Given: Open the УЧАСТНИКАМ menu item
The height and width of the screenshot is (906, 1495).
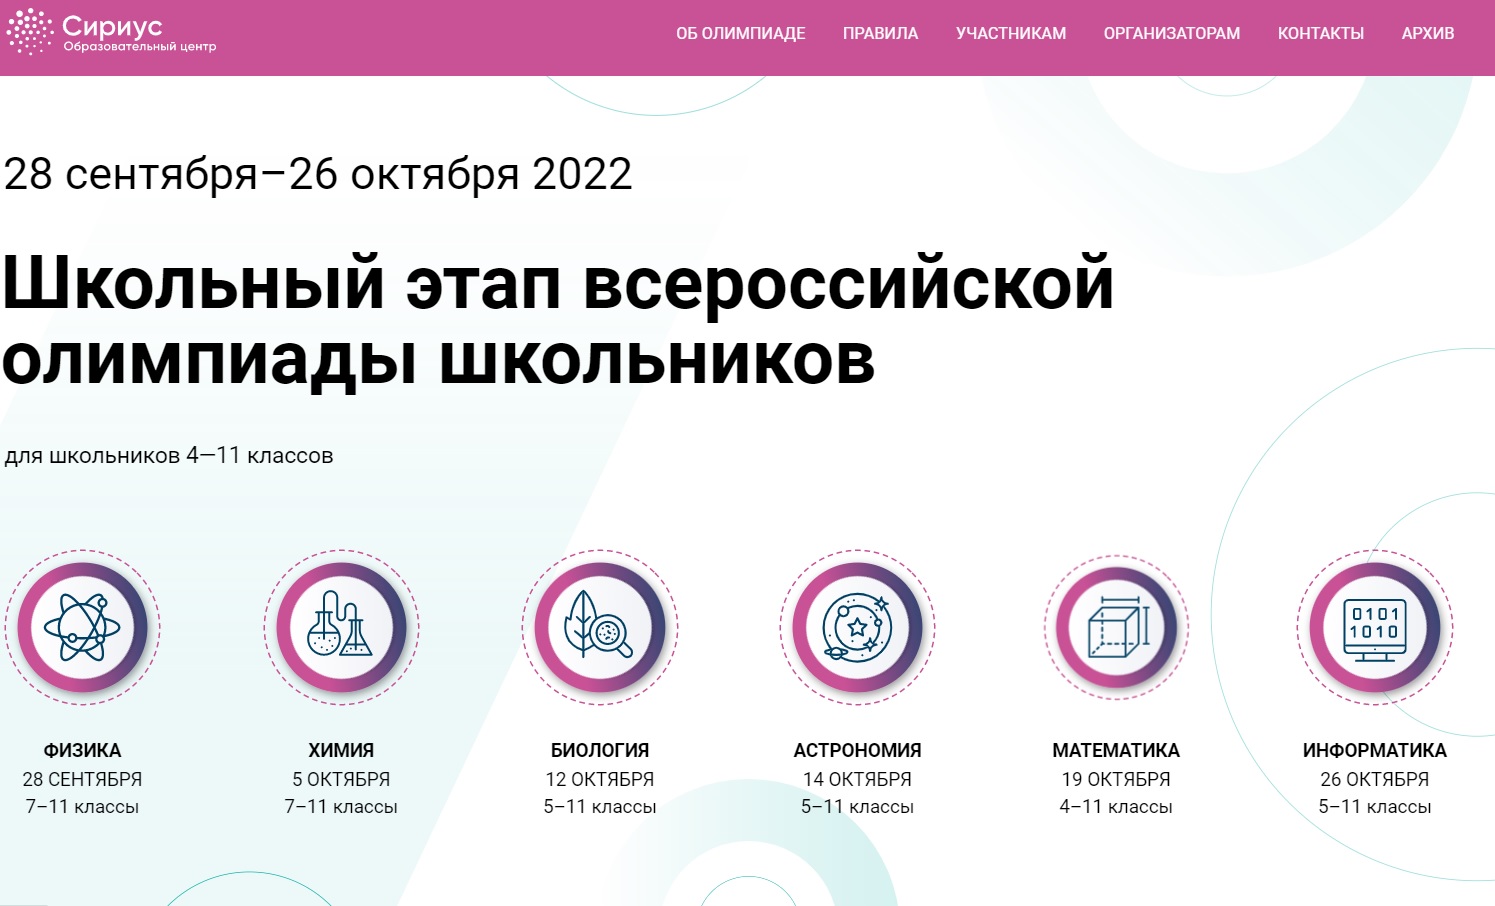Looking at the screenshot, I should point(1011,33).
